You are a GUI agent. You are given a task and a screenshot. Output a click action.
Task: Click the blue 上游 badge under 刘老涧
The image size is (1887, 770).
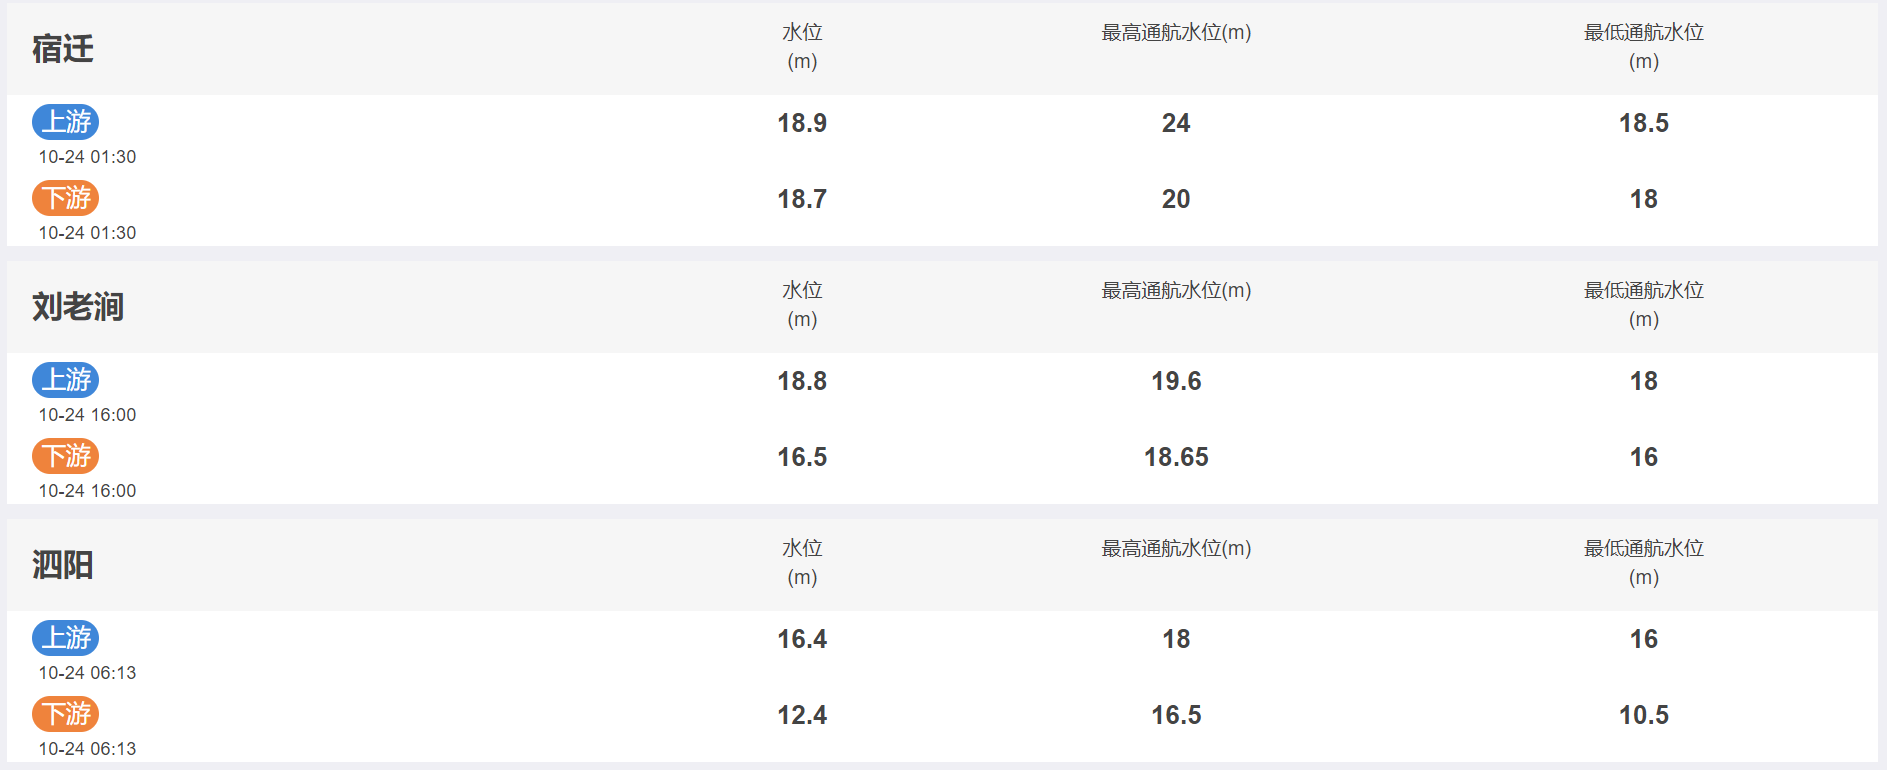tap(65, 380)
